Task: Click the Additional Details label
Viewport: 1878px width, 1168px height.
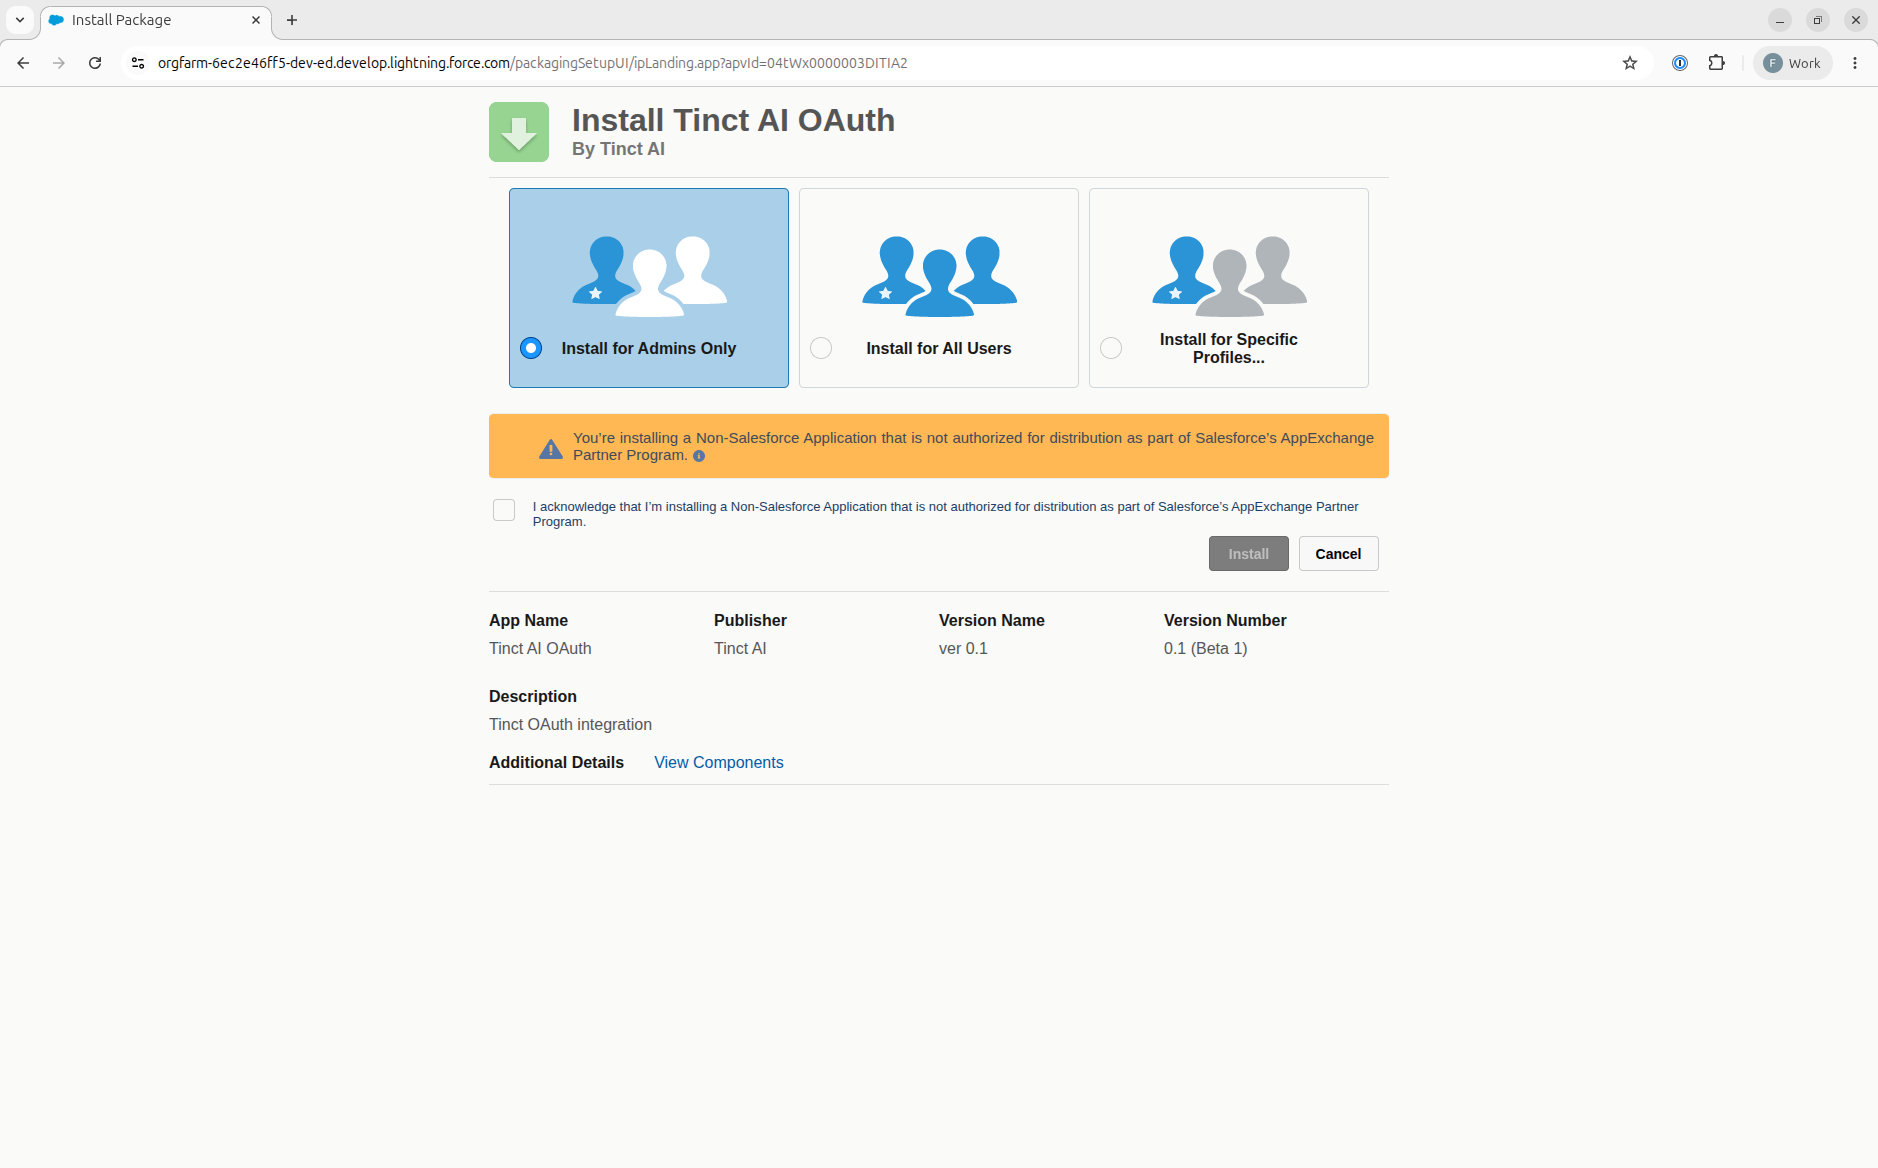Action: pyautogui.click(x=556, y=762)
